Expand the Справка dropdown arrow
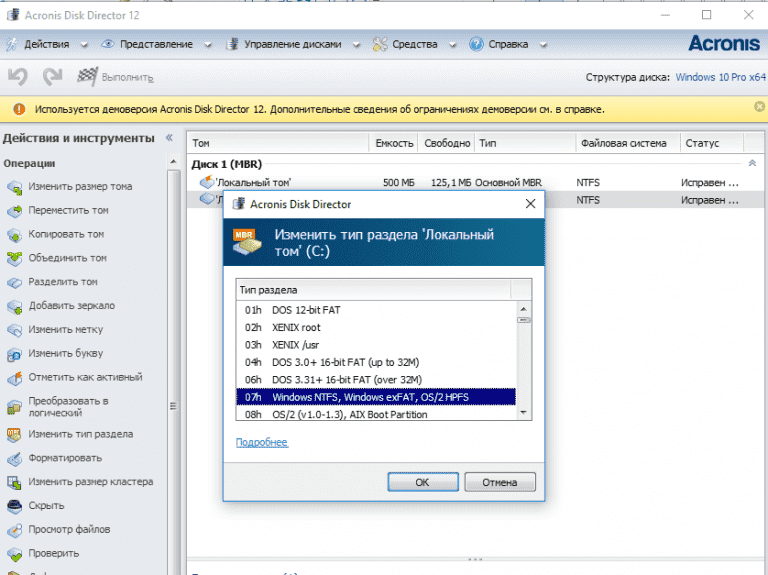 [x=543, y=45]
